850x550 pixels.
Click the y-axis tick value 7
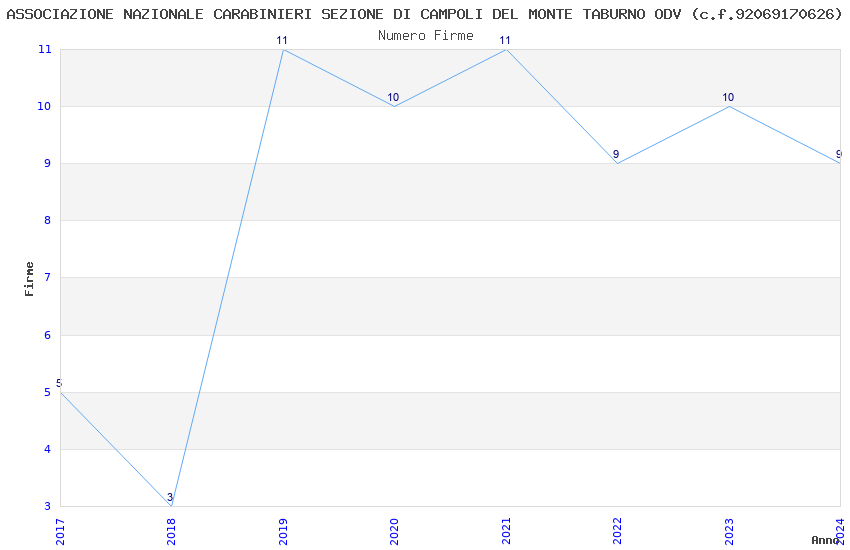(48, 277)
